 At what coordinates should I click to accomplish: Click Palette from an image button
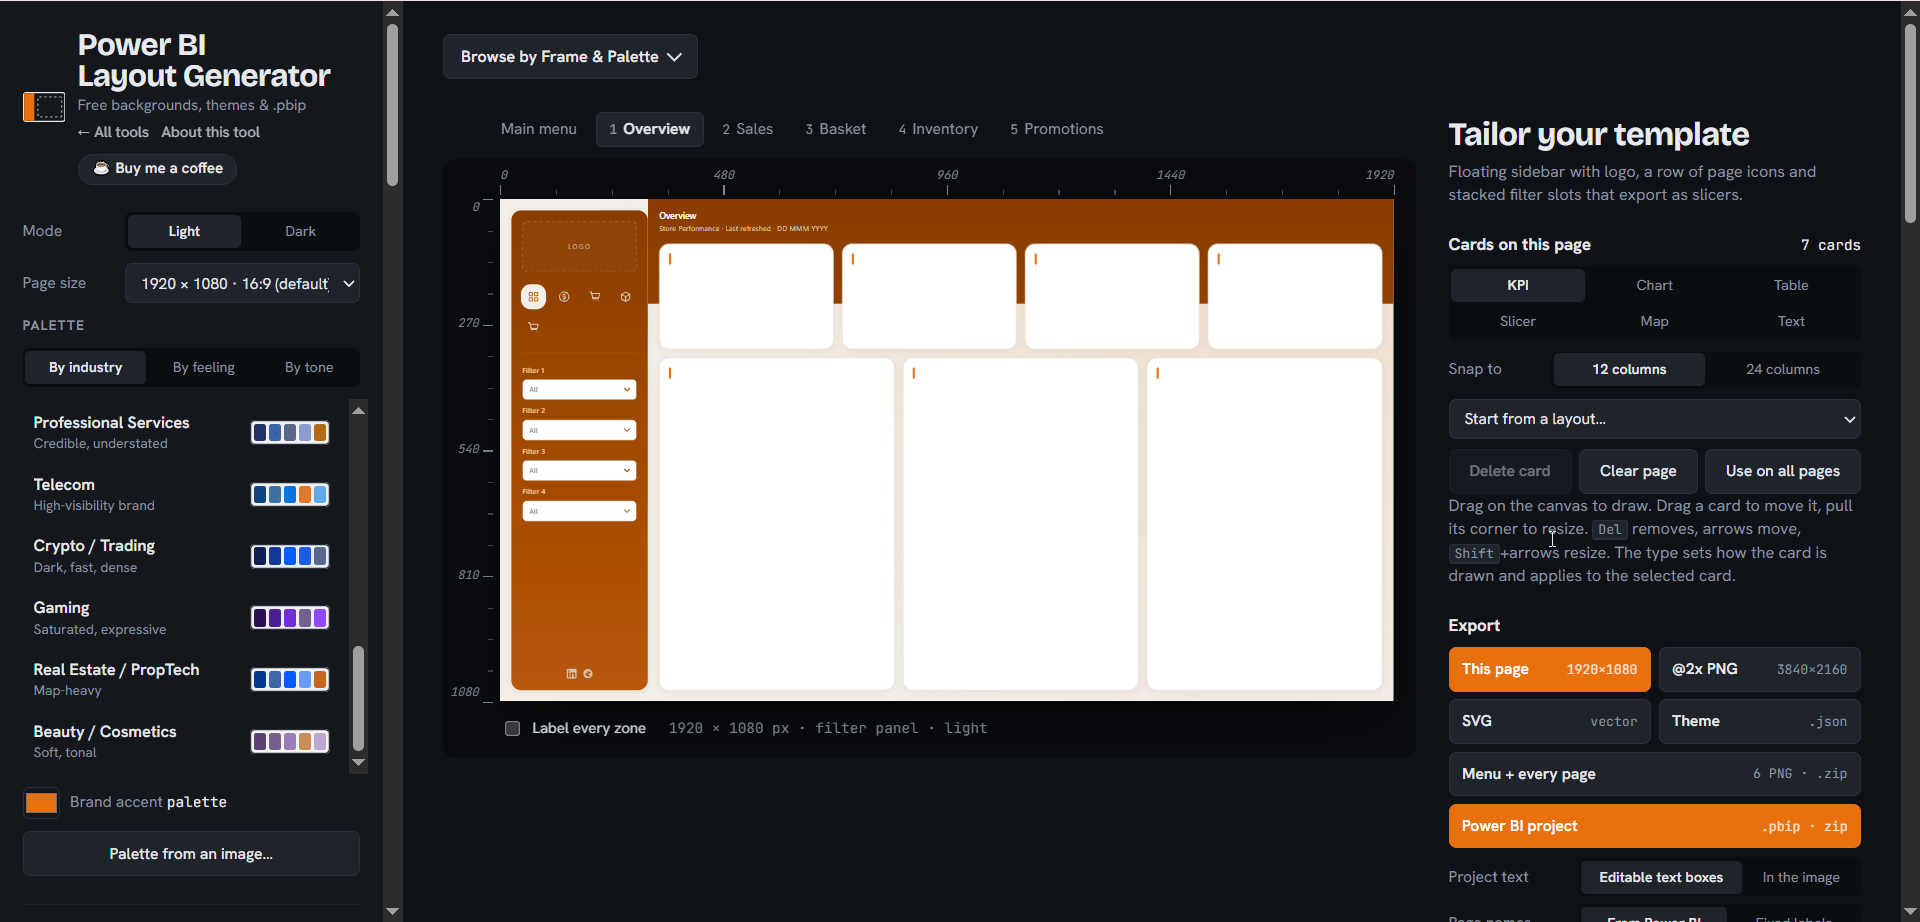tap(191, 854)
